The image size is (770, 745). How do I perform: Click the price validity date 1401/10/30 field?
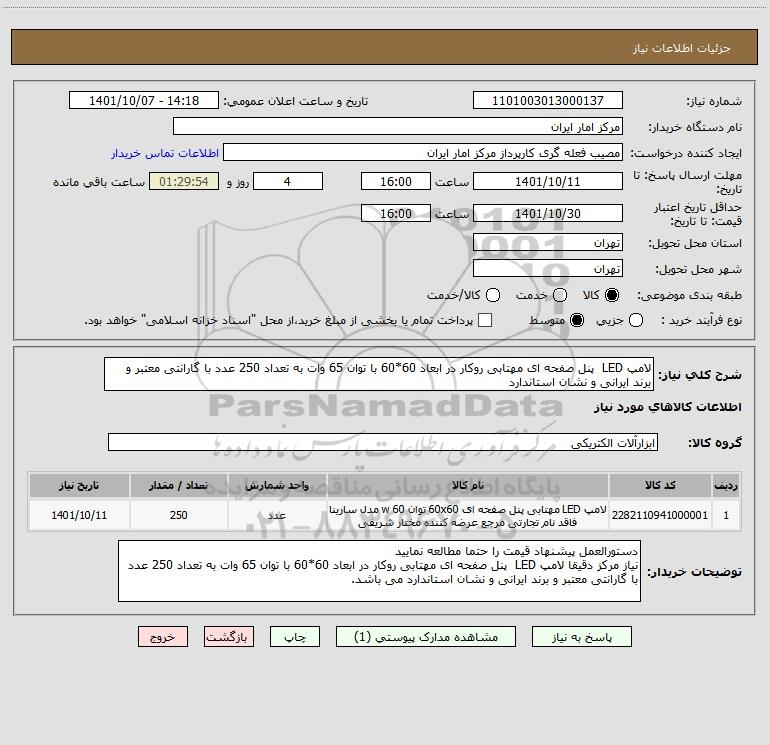tap(548, 213)
